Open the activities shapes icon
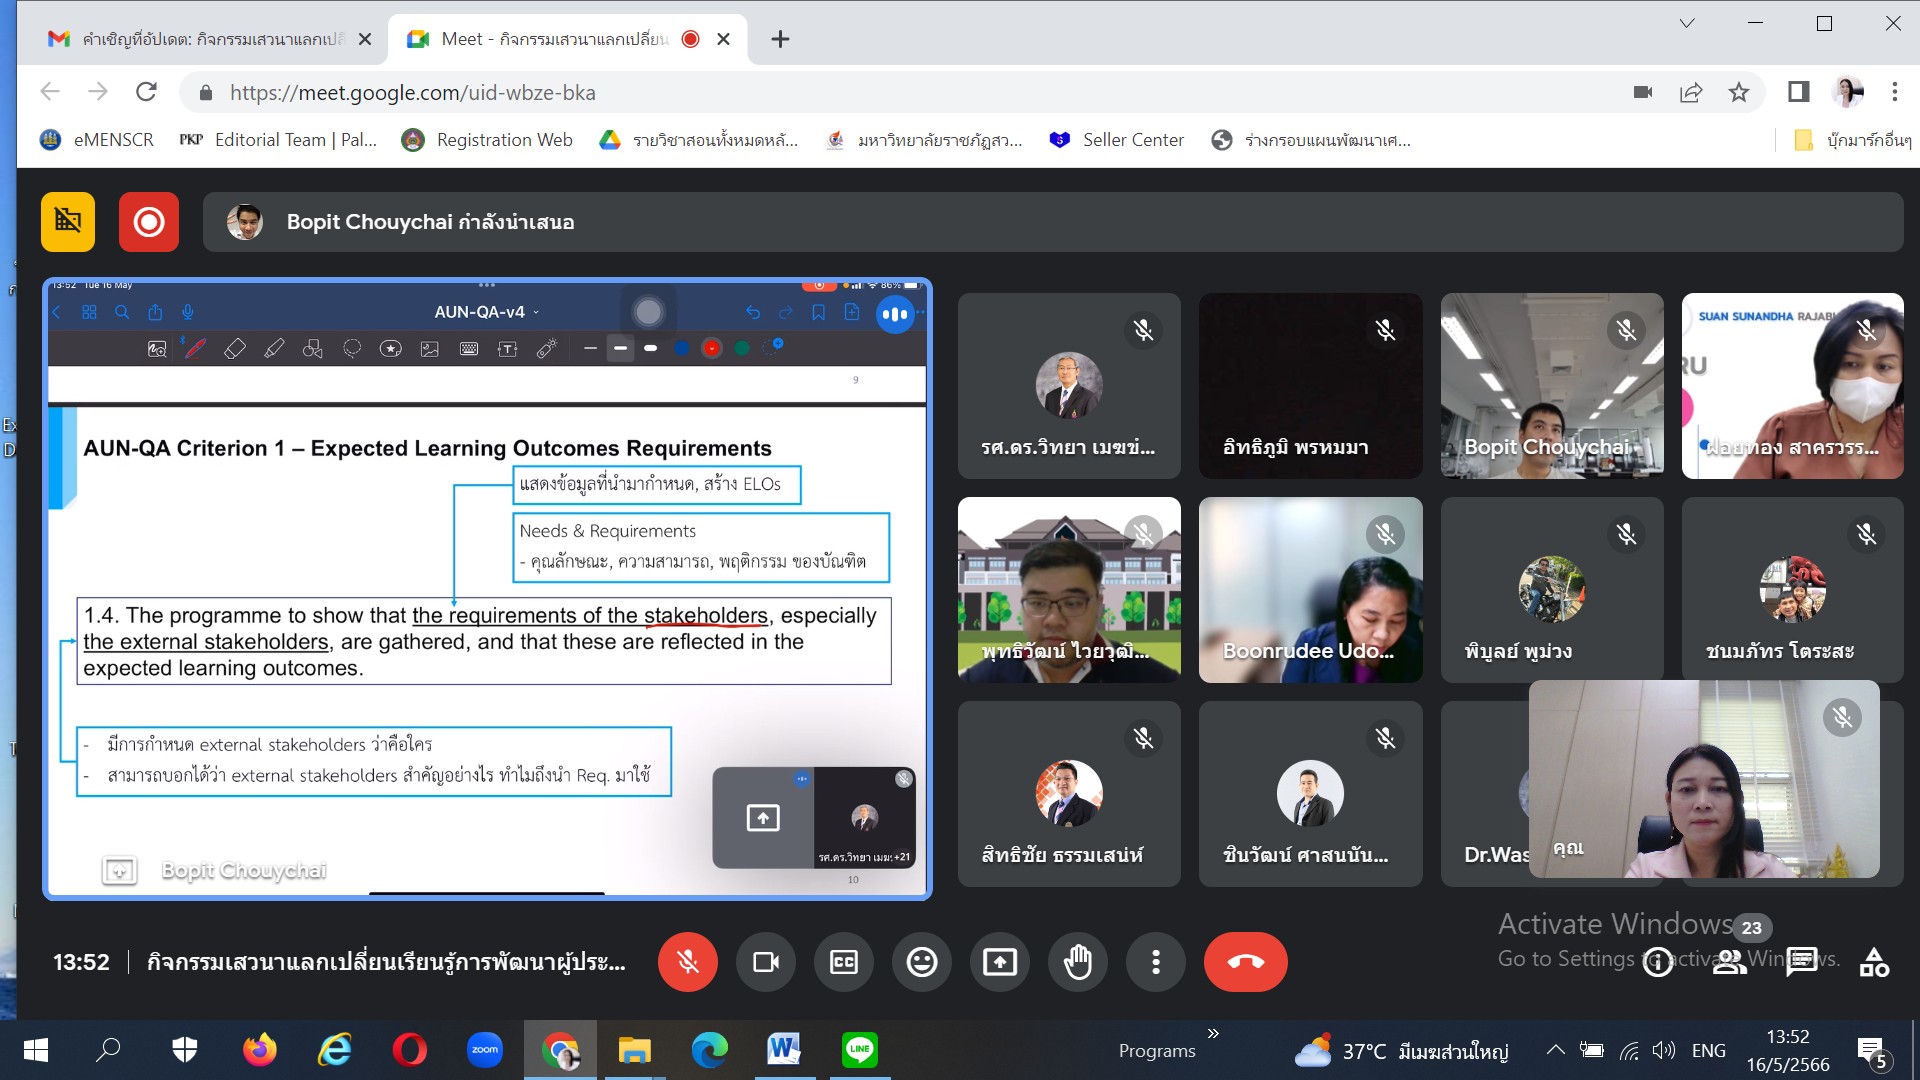The width and height of the screenshot is (1920, 1080). tap(1873, 962)
